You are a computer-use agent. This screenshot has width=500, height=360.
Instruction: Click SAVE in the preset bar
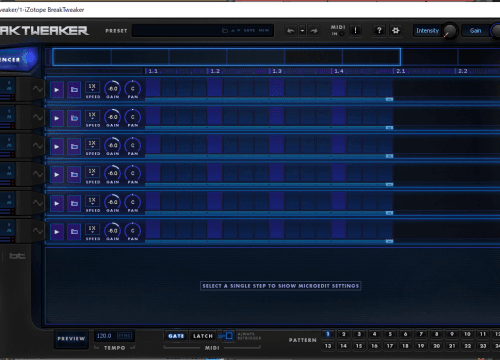(249, 31)
